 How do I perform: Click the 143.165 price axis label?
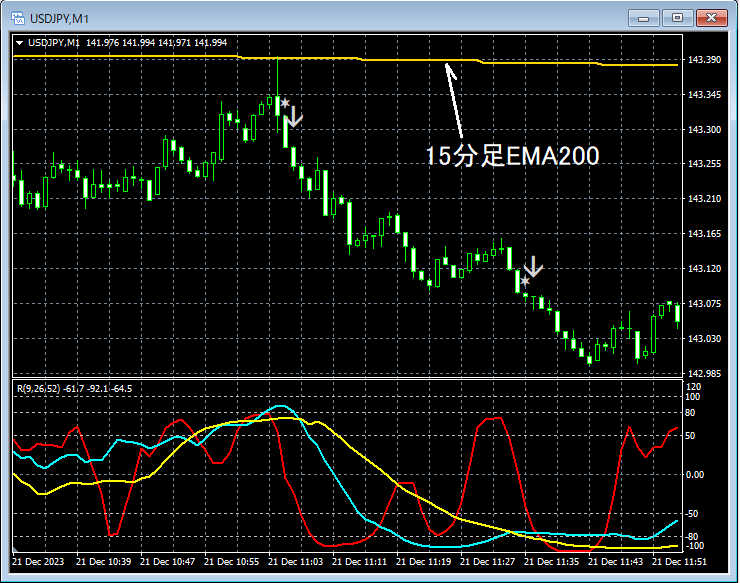pos(704,234)
